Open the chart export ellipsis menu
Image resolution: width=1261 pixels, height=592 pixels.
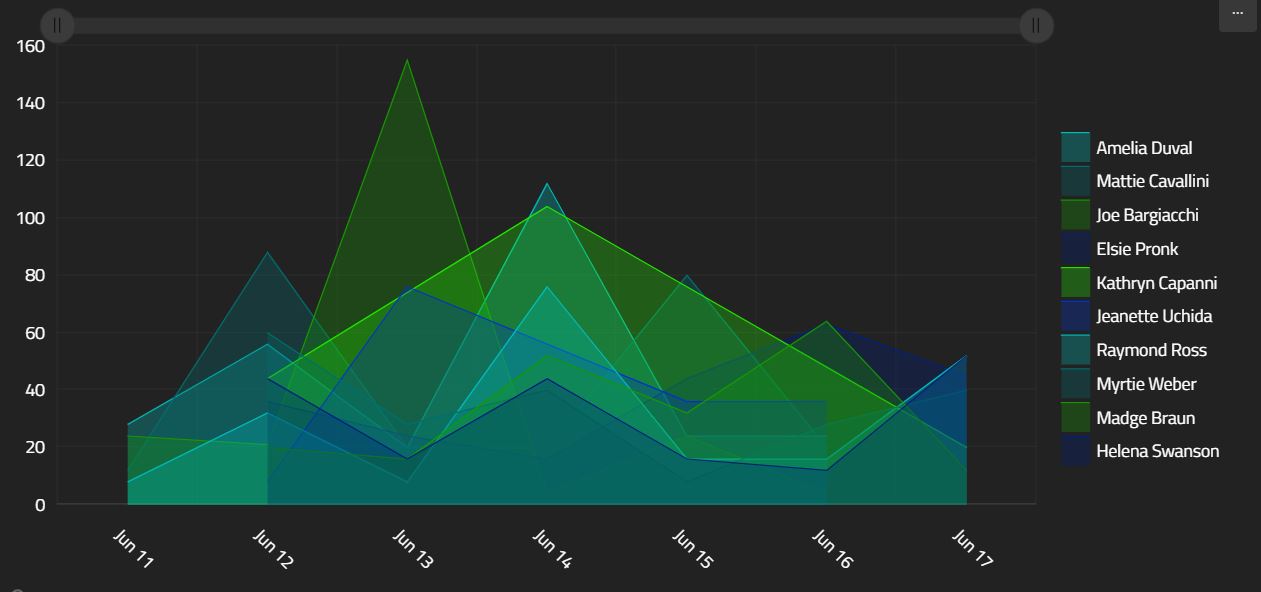pyautogui.click(x=1237, y=14)
